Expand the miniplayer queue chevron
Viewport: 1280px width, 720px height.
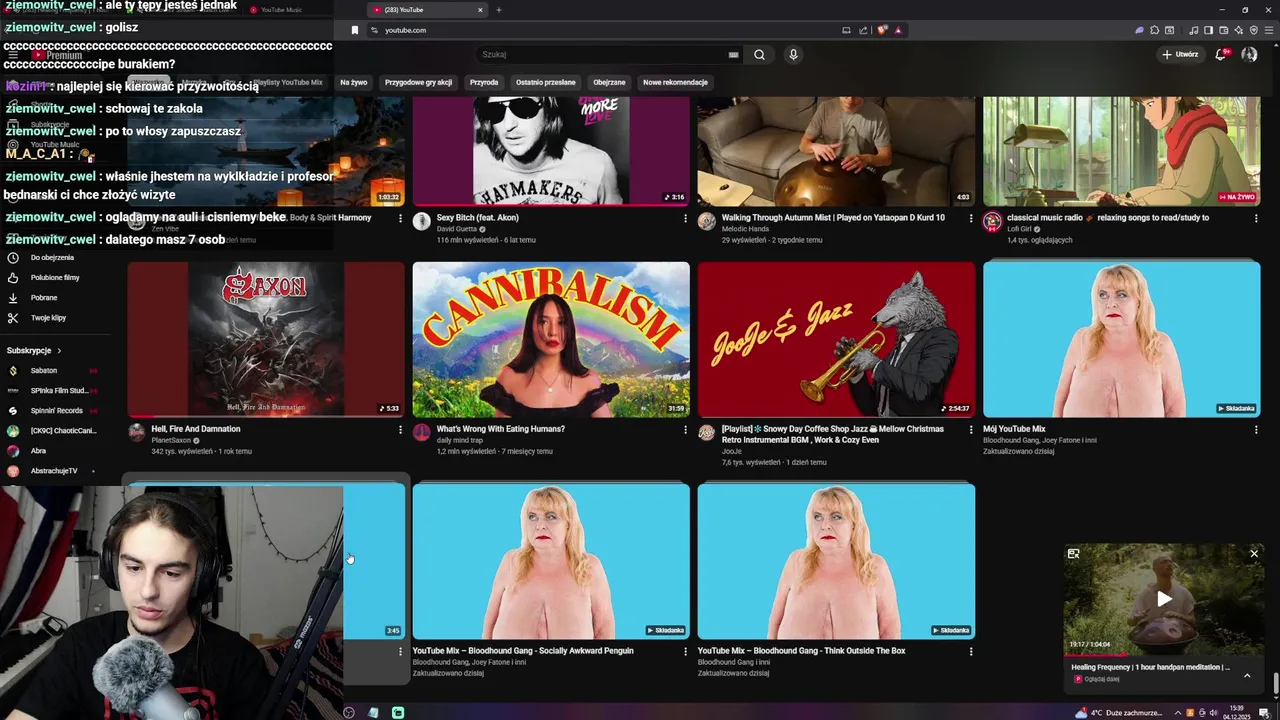click(x=1247, y=675)
